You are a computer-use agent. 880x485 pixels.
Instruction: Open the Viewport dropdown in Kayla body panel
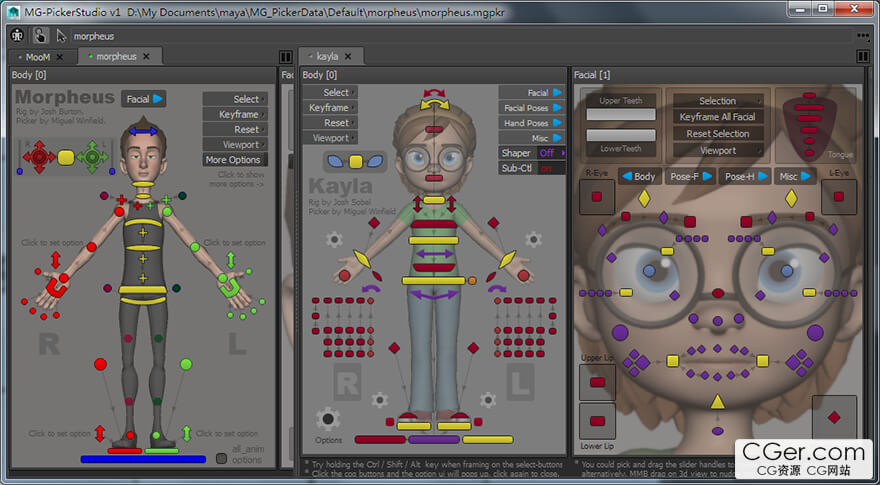point(330,138)
